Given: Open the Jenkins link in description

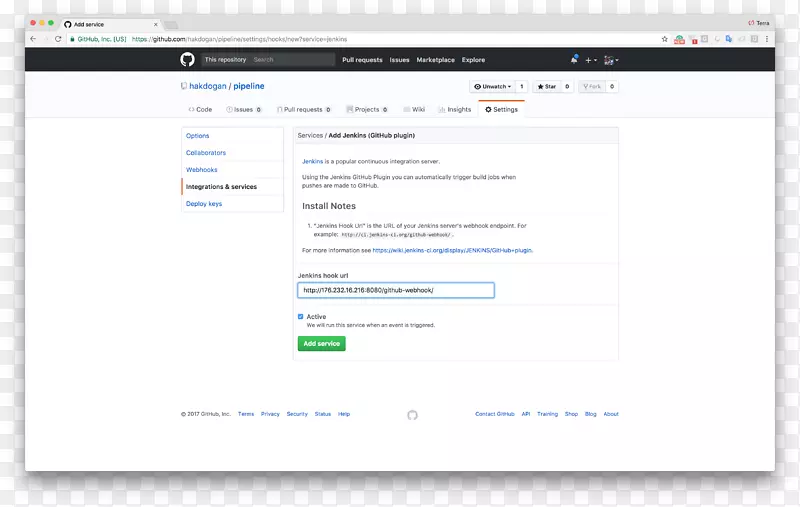Looking at the screenshot, I should (x=312, y=162).
